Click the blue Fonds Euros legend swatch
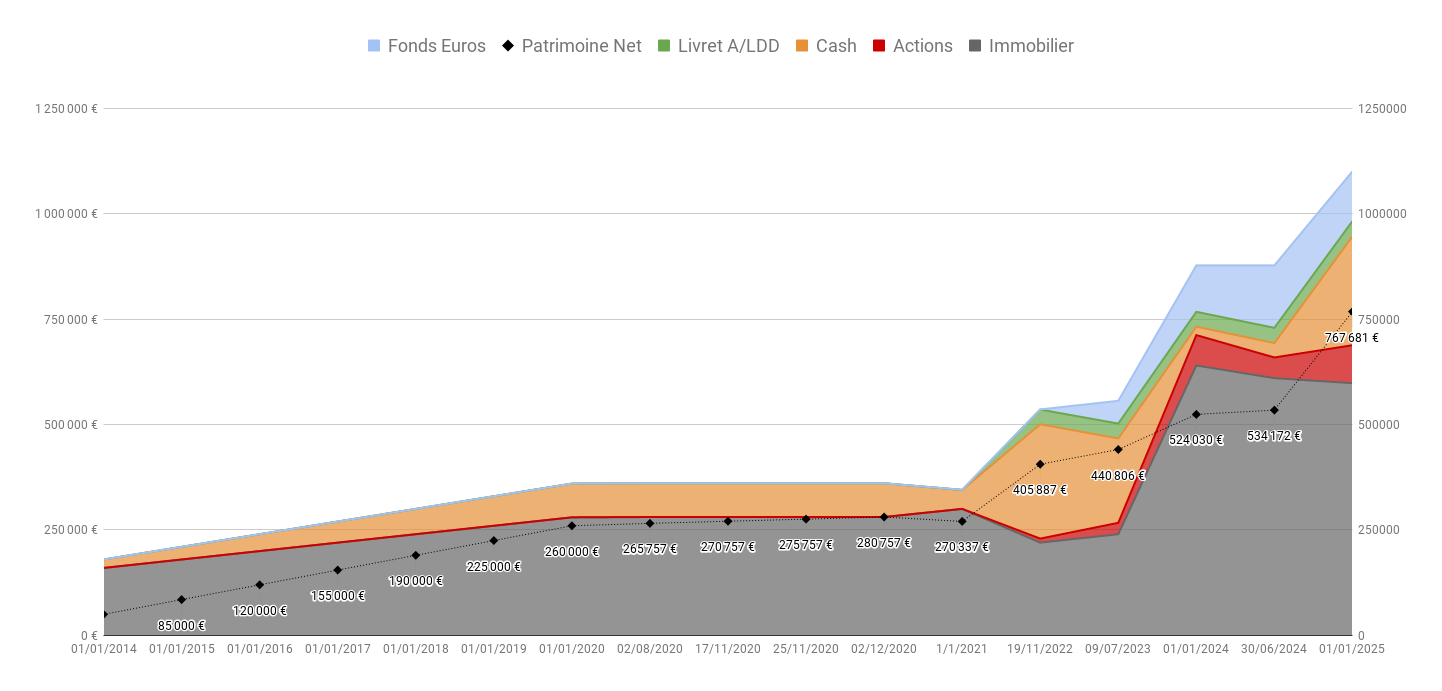Viewport: 1442px width, 691px height. pyautogui.click(x=374, y=46)
